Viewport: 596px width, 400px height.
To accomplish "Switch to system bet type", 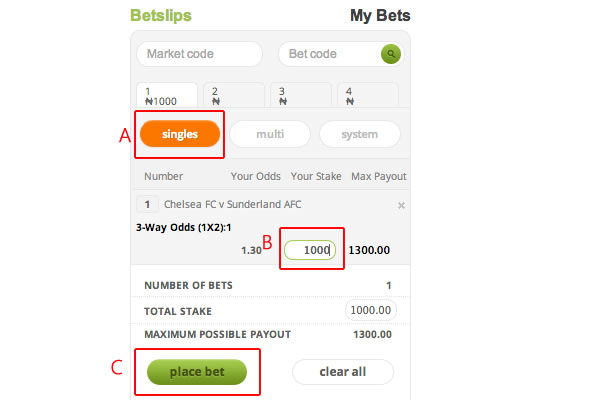I will click(x=360, y=134).
